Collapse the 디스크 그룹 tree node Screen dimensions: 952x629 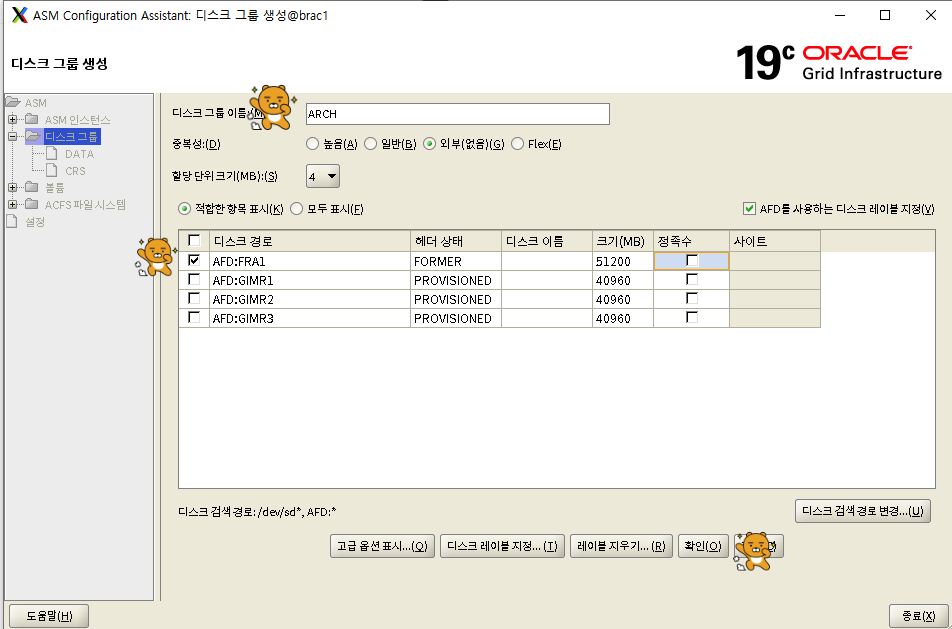[12, 136]
